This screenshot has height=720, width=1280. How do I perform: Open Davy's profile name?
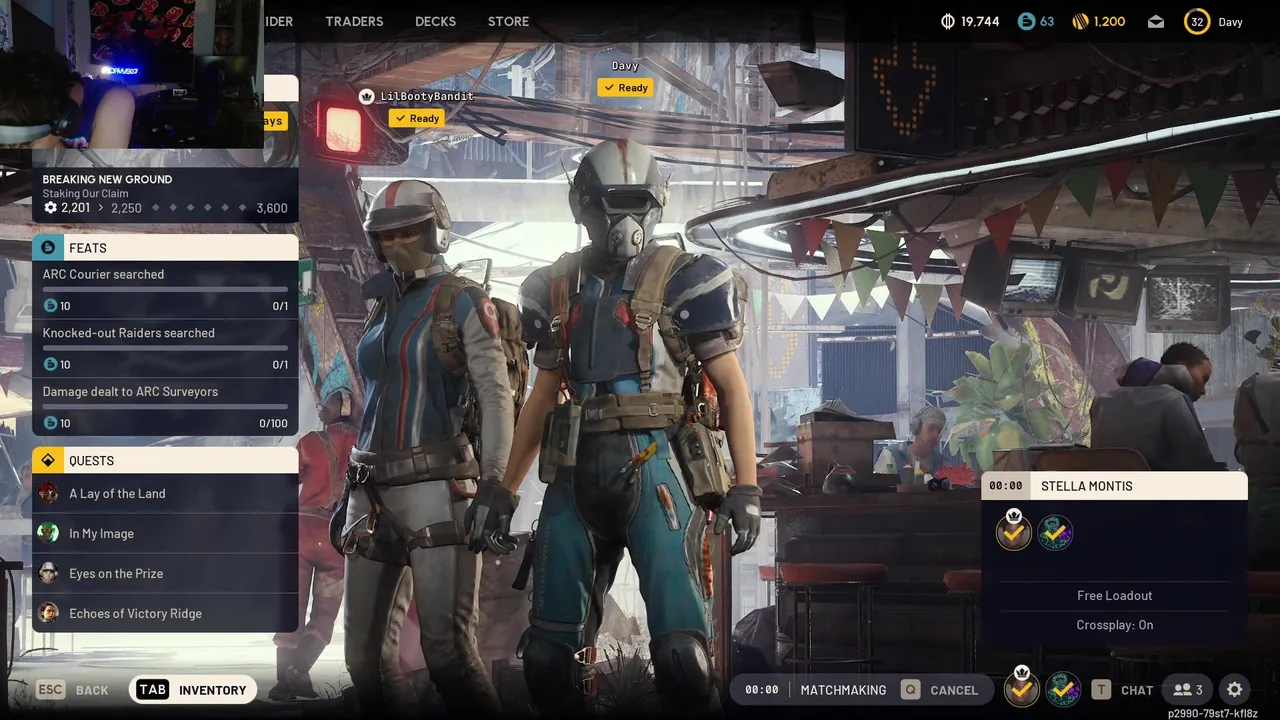point(1230,21)
